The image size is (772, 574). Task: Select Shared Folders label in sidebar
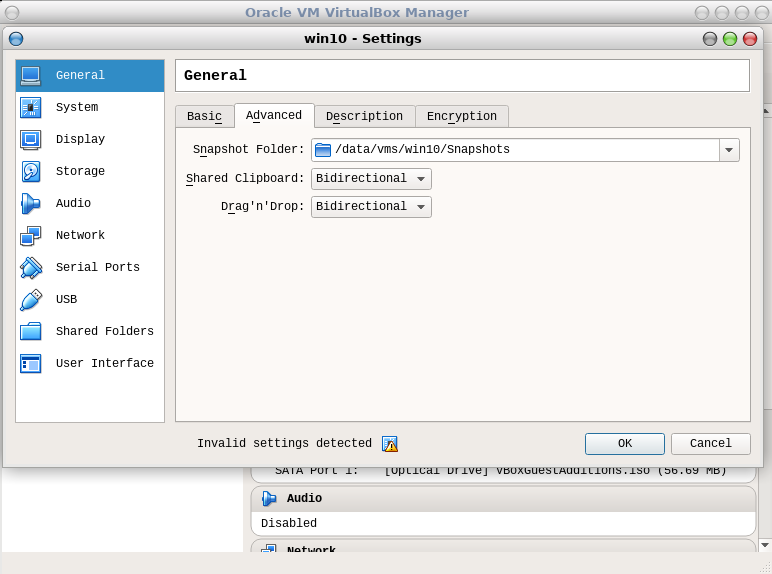[105, 331]
